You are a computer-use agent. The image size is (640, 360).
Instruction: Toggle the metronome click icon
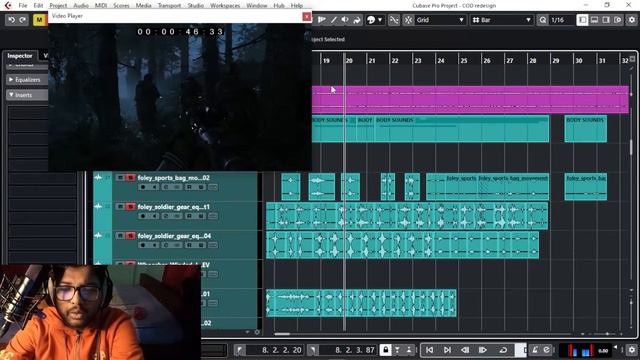click(535, 350)
